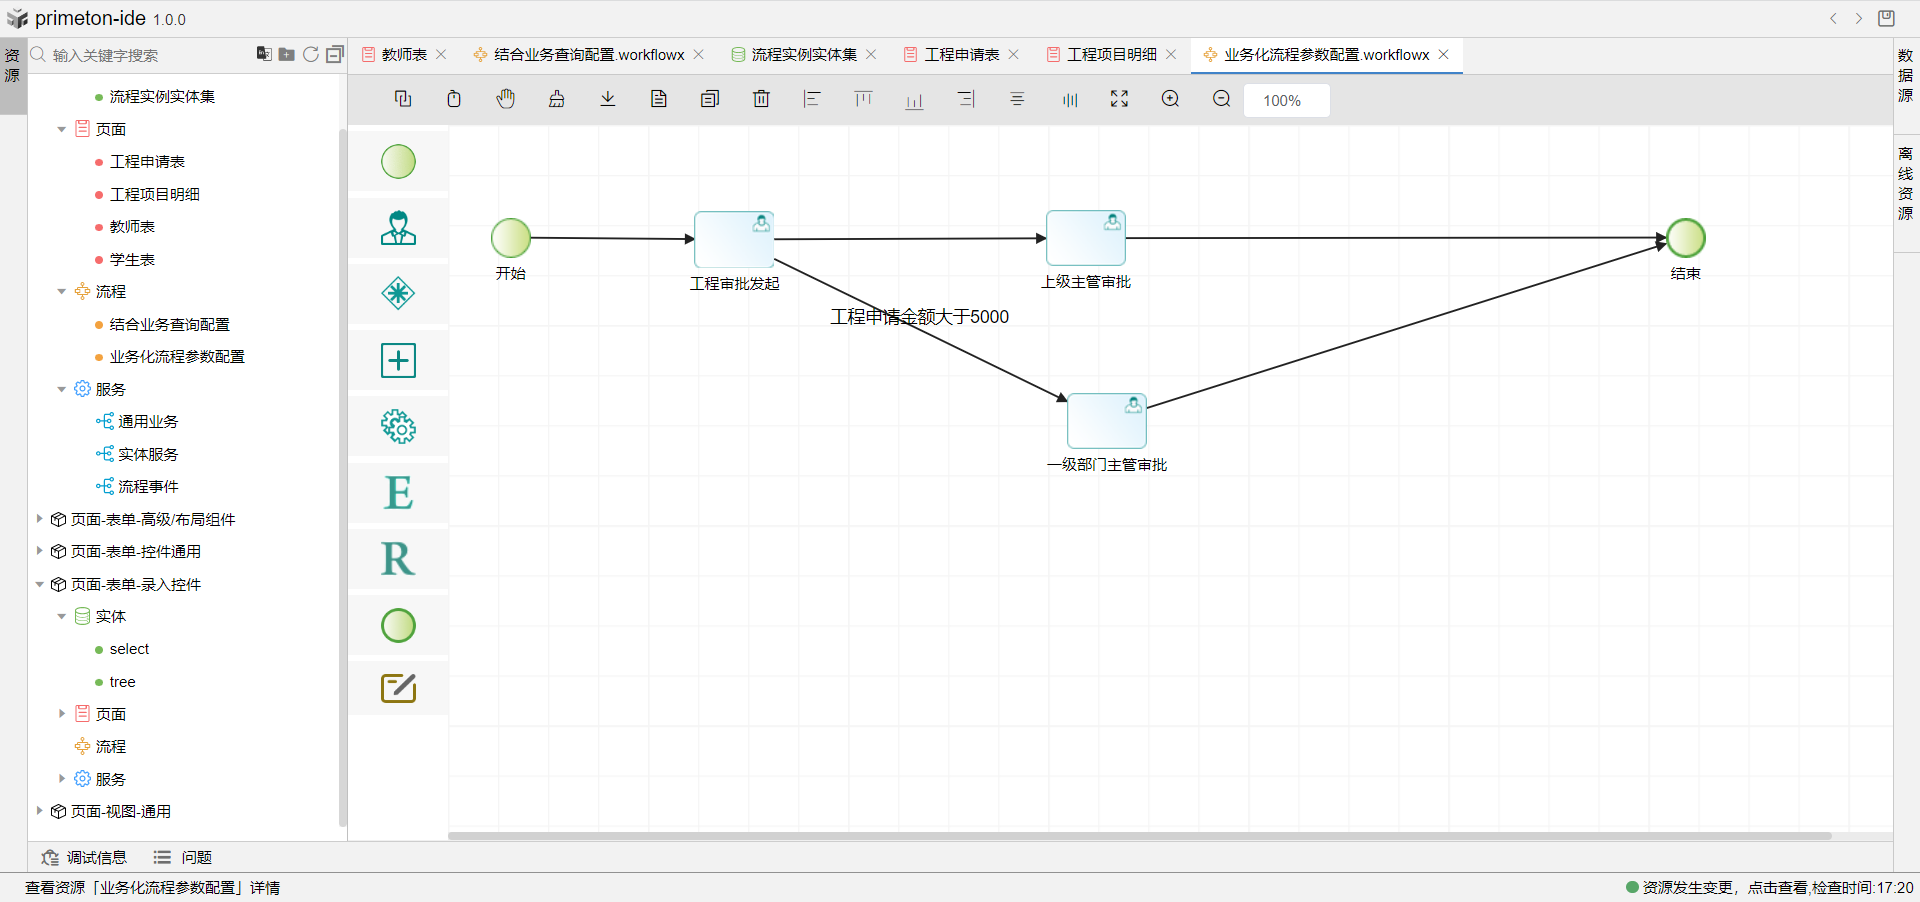Click the canvas horizontal scrollbar
The height and width of the screenshot is (902, 1920).
(x=1140, y=836)
